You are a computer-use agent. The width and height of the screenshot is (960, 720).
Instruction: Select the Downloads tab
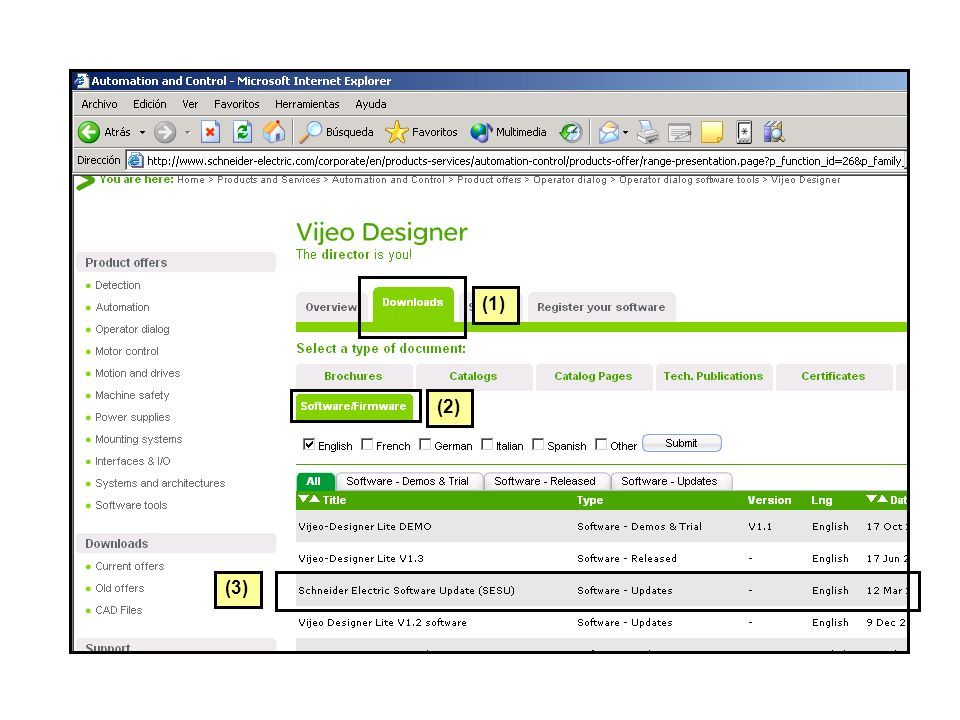[x=413, y=303]
